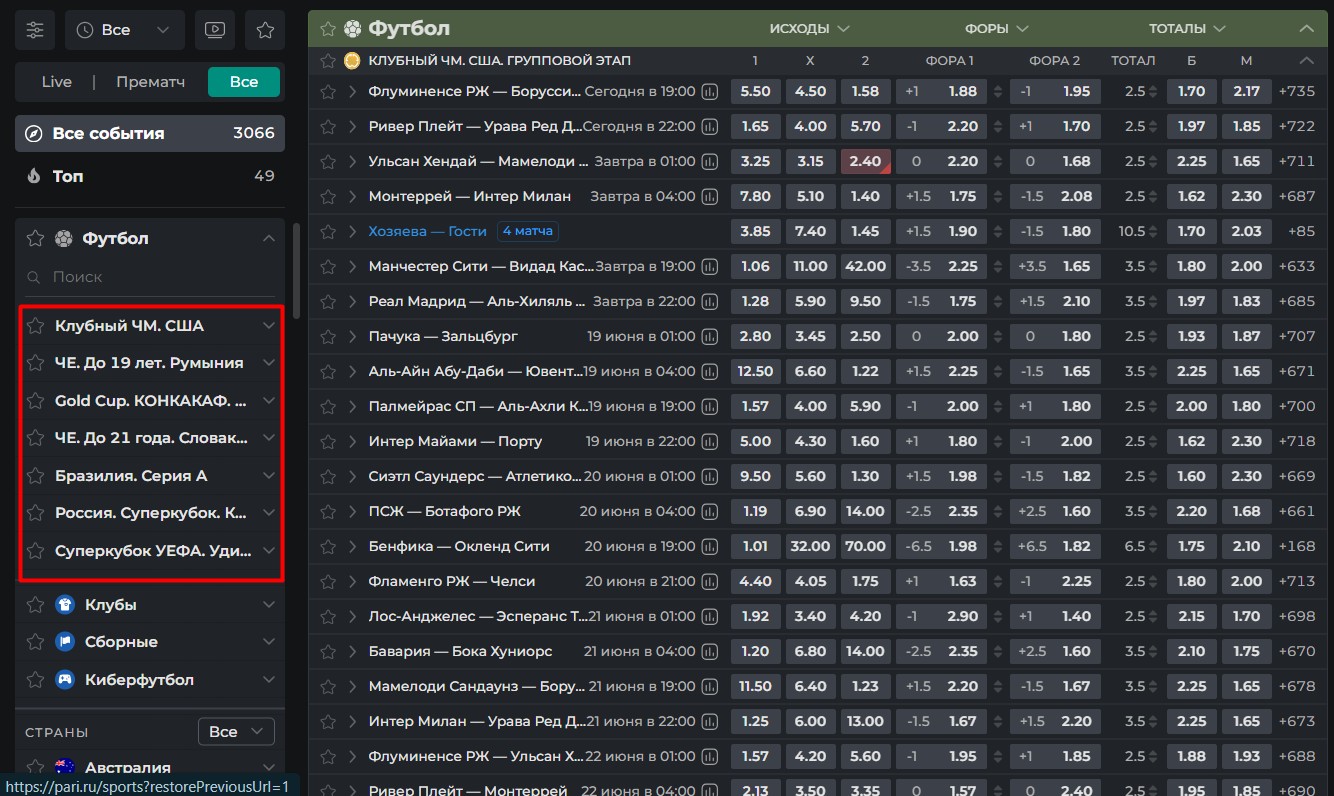Open statistics icon for Бенфика — Окленд Сити
This screenshot has width=1334, height=796.
coord(710,546)
